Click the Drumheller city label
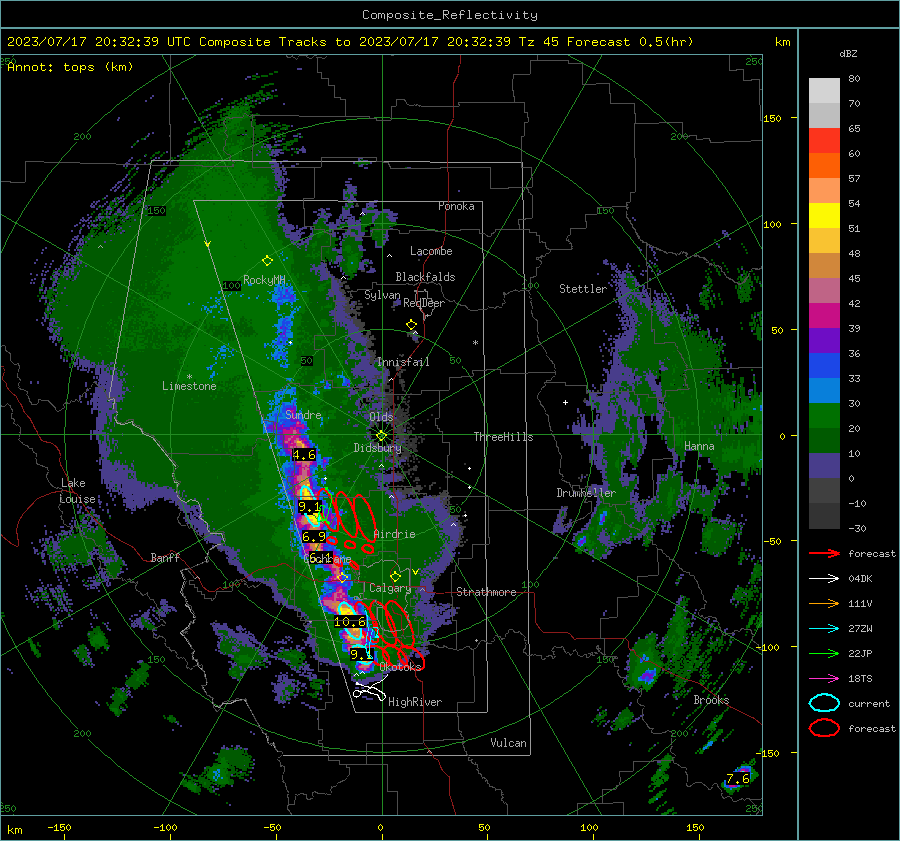This screenshot has width=900, height=841. pyautogui.click(x=586, y=493)
